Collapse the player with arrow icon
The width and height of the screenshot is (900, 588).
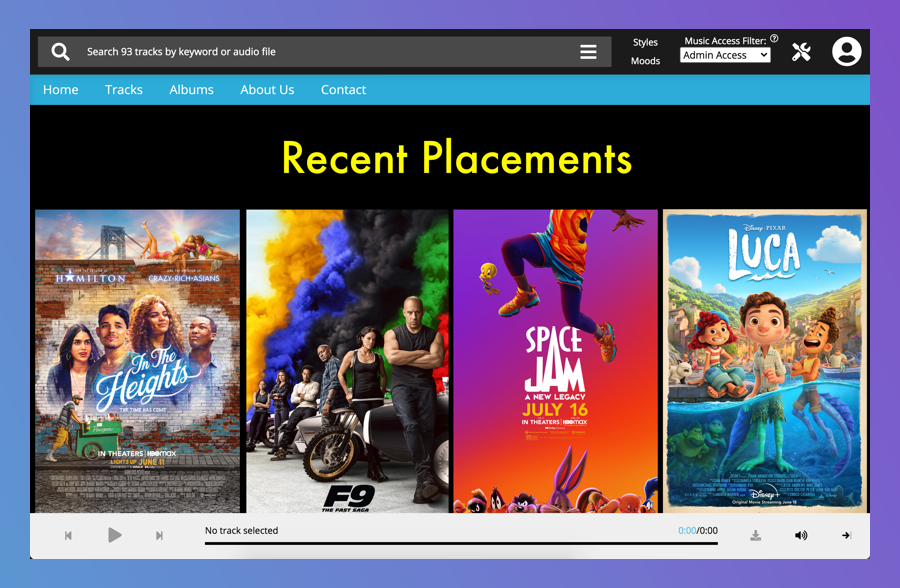[x=846, y=535]
